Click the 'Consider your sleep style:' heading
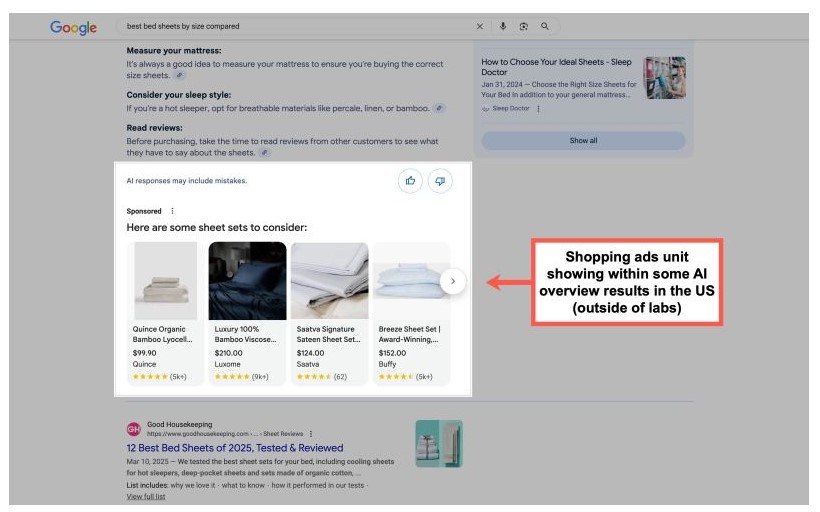The width and height of the screenshot is (820, 512). click(x=179, y=95)
